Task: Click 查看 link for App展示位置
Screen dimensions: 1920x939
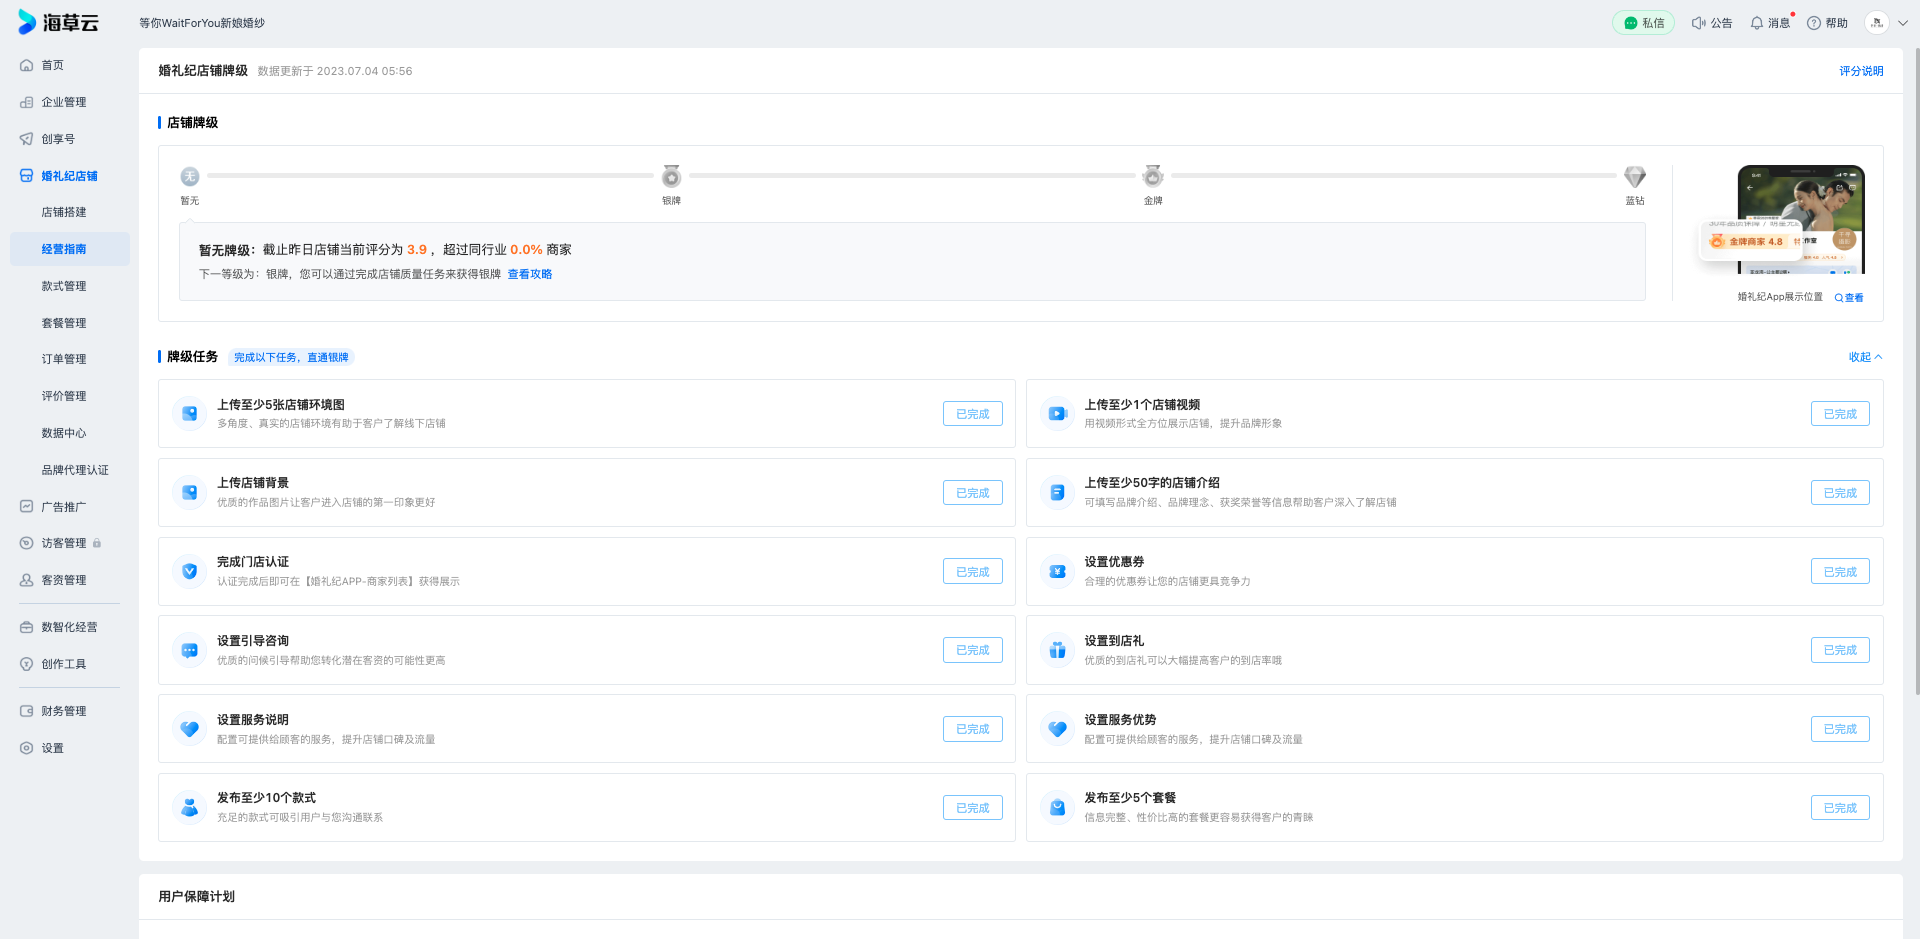Action: (x=1849, y=297)
